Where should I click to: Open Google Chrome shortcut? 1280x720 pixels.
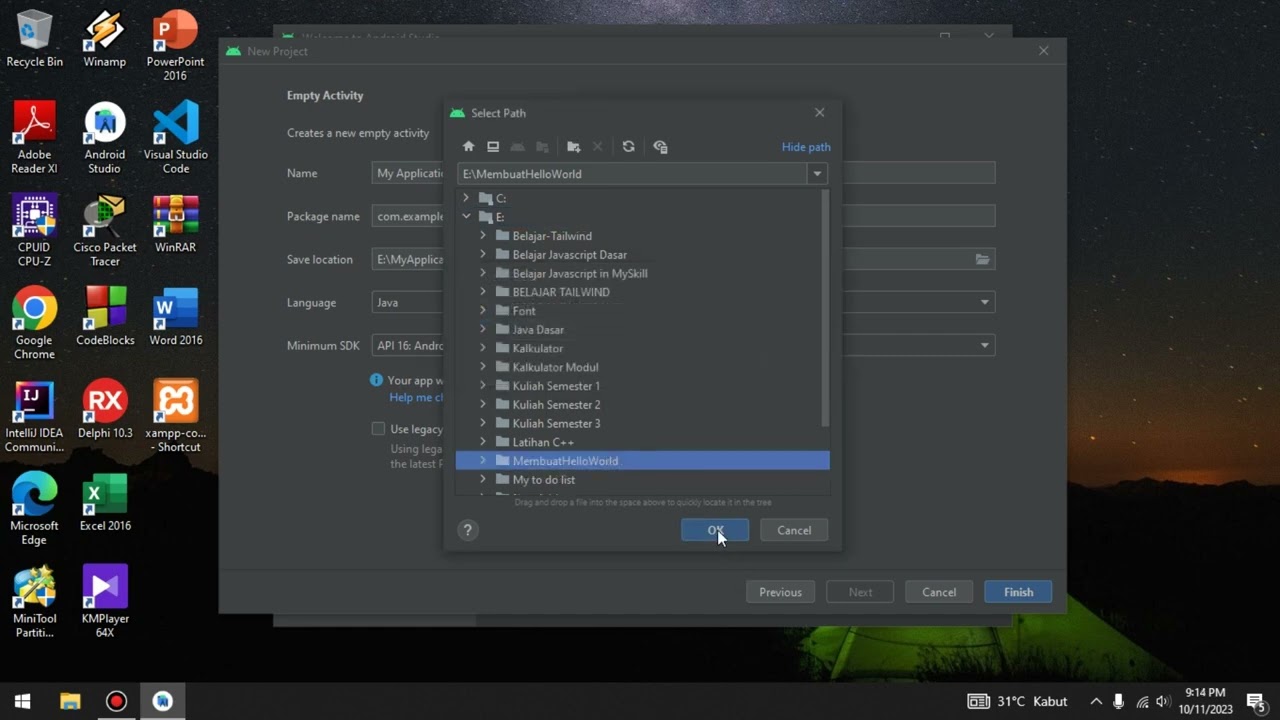tap(34, 324)
